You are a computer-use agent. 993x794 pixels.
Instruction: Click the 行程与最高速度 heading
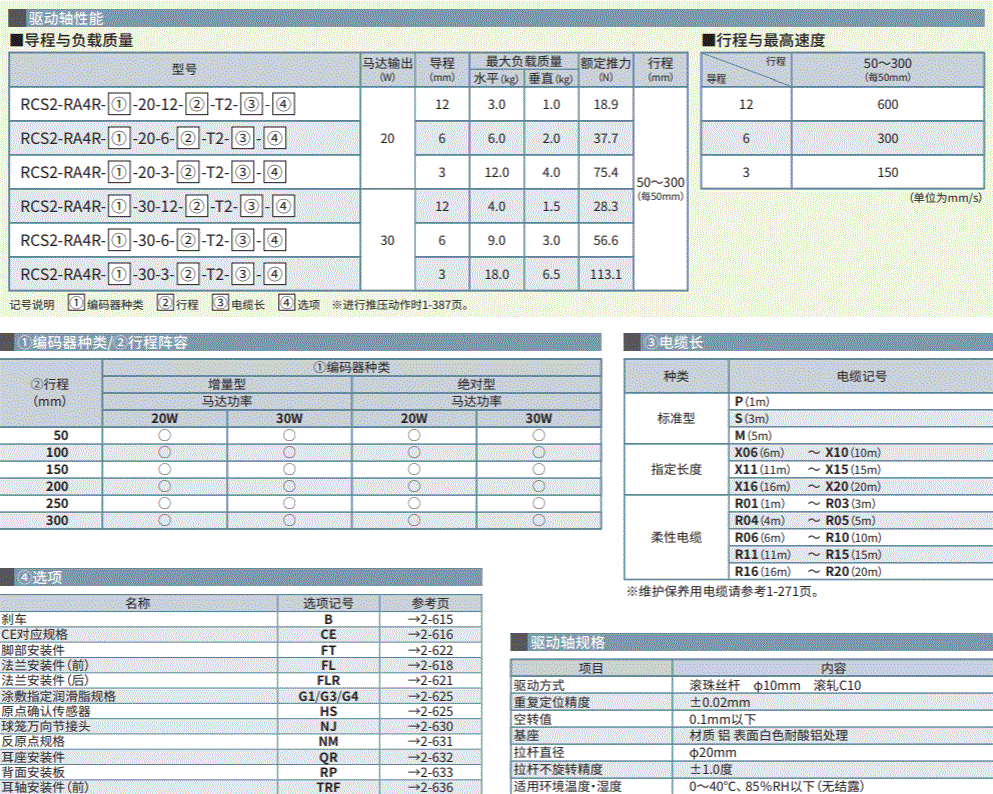pos(764,41)
